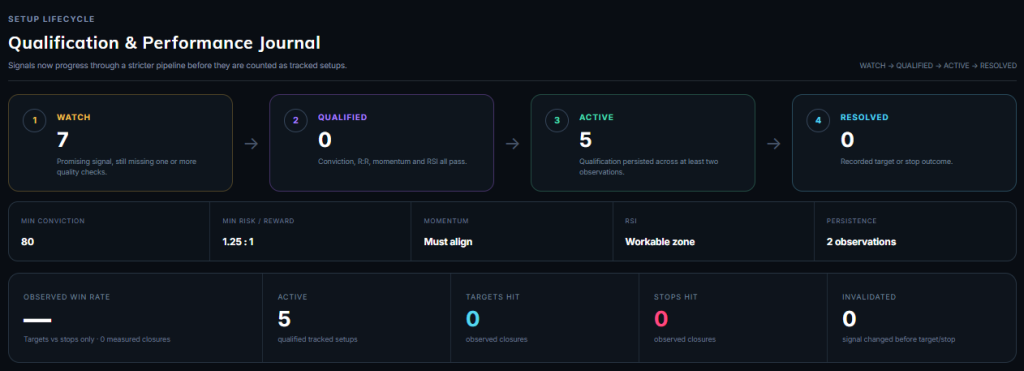
Task: Click the PERSISTENCE value '2 observations'
Action: (861, 242)
